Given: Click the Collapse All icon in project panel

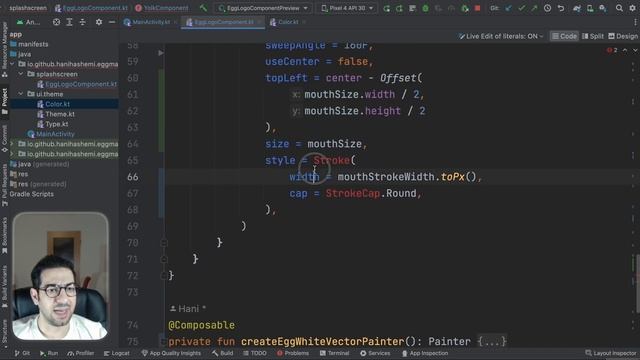Looking at the screenshot, I should (82, 22).
